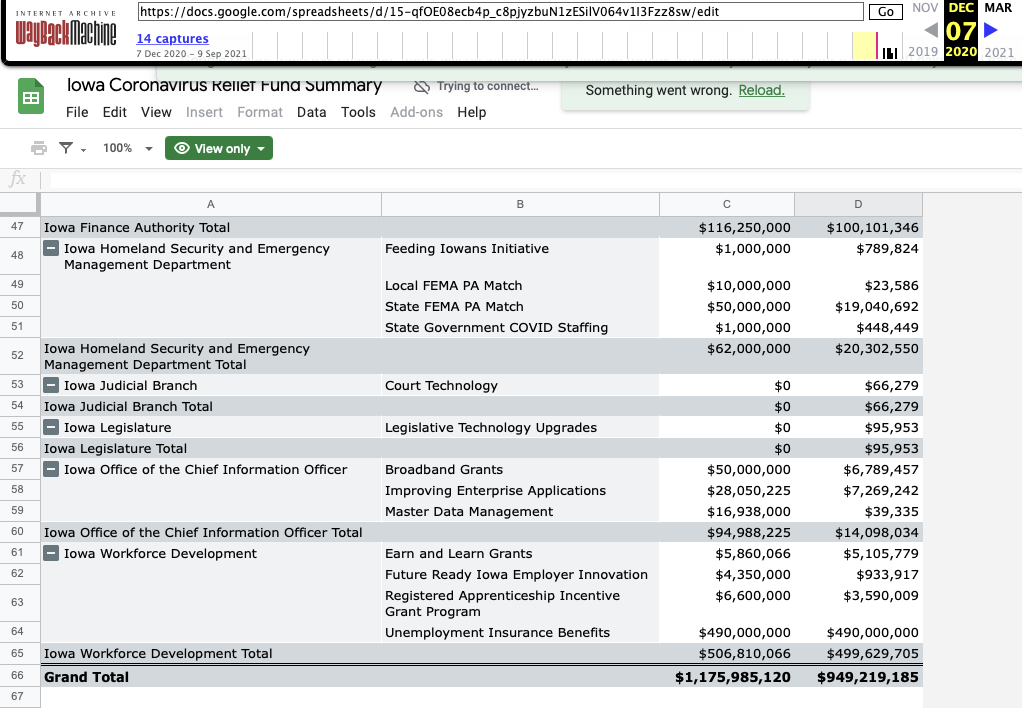Select the $116,250,000 cell
The image size is (1022, 708).
coord(727,228)
